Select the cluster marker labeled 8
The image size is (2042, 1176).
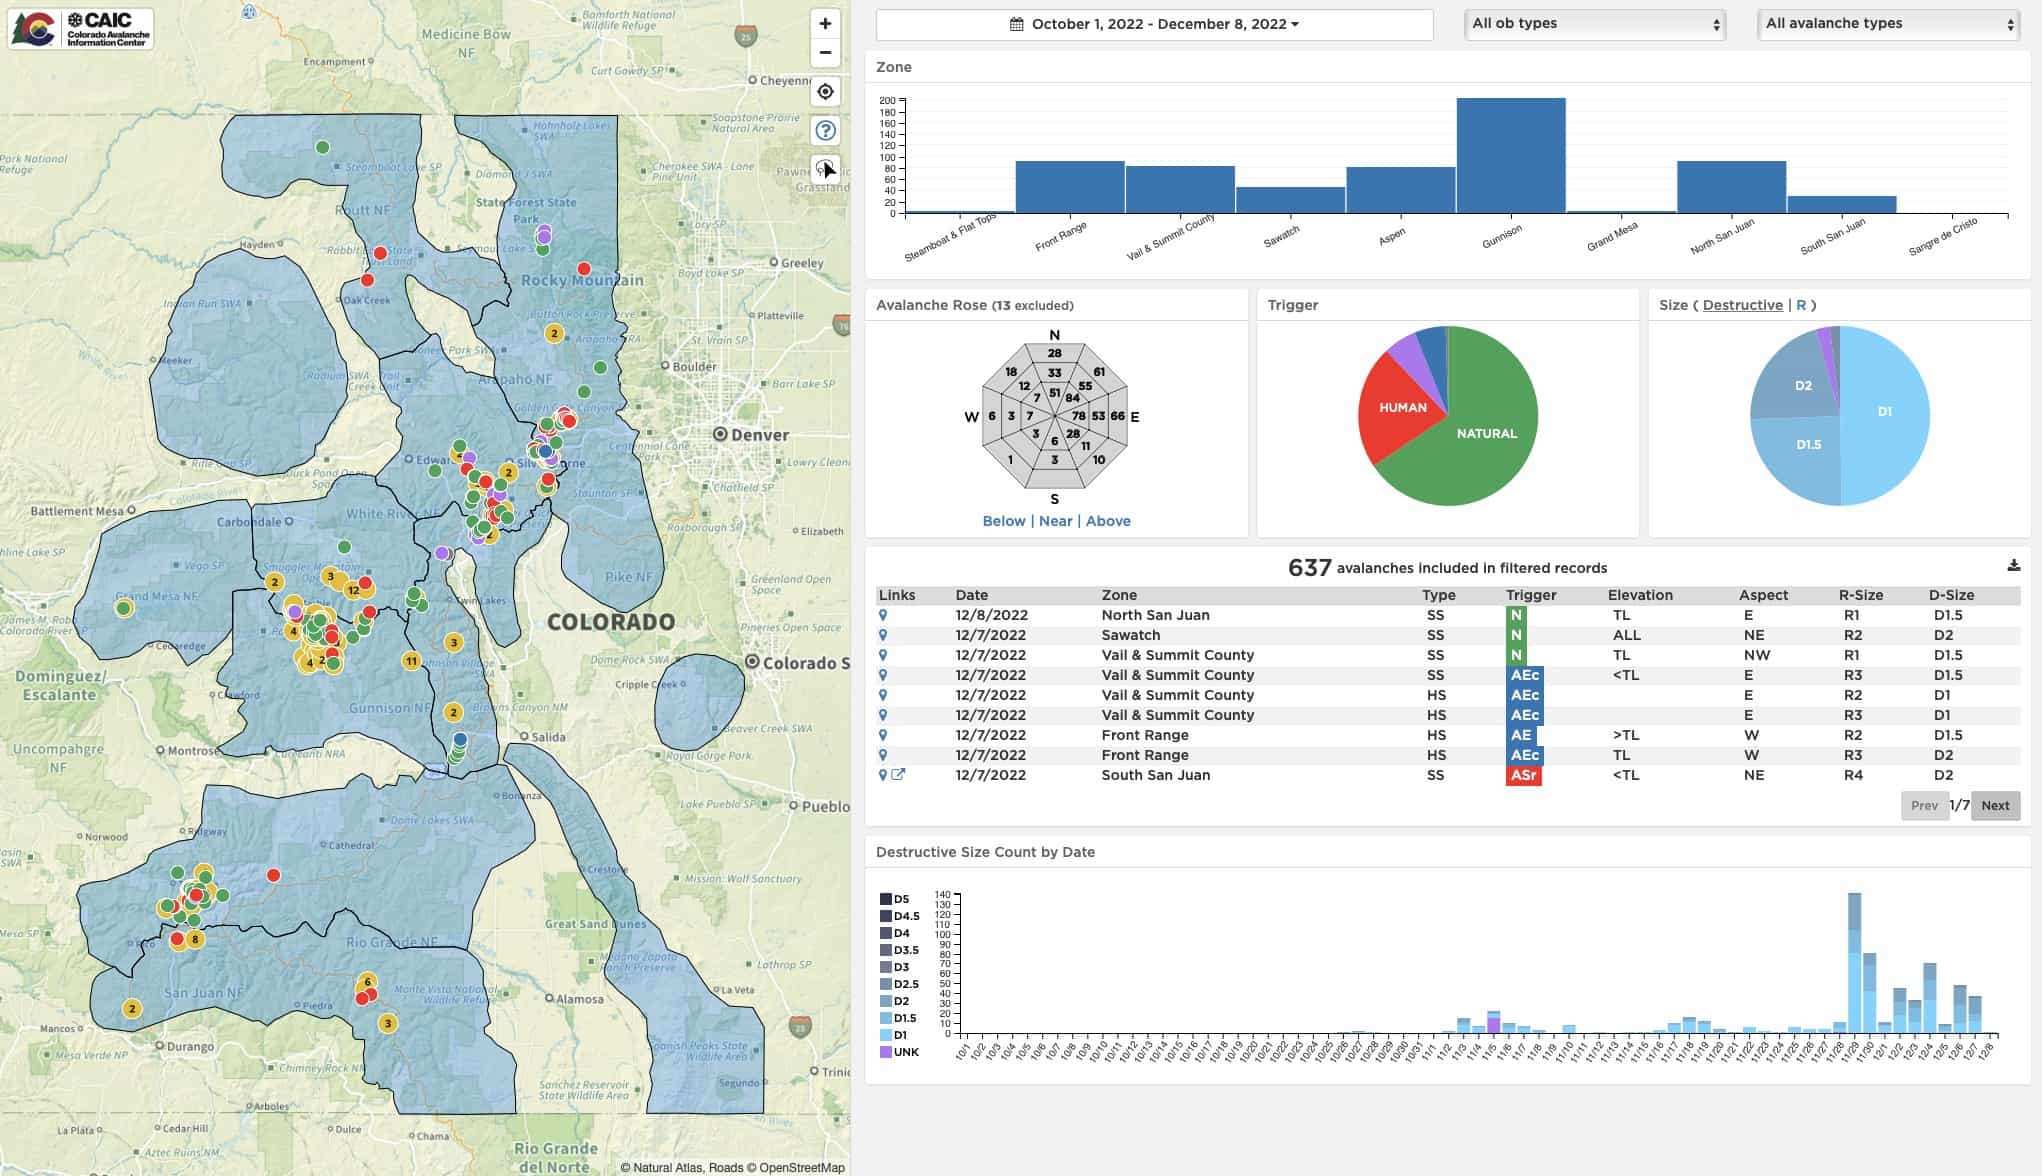click(x=195, y=939)
